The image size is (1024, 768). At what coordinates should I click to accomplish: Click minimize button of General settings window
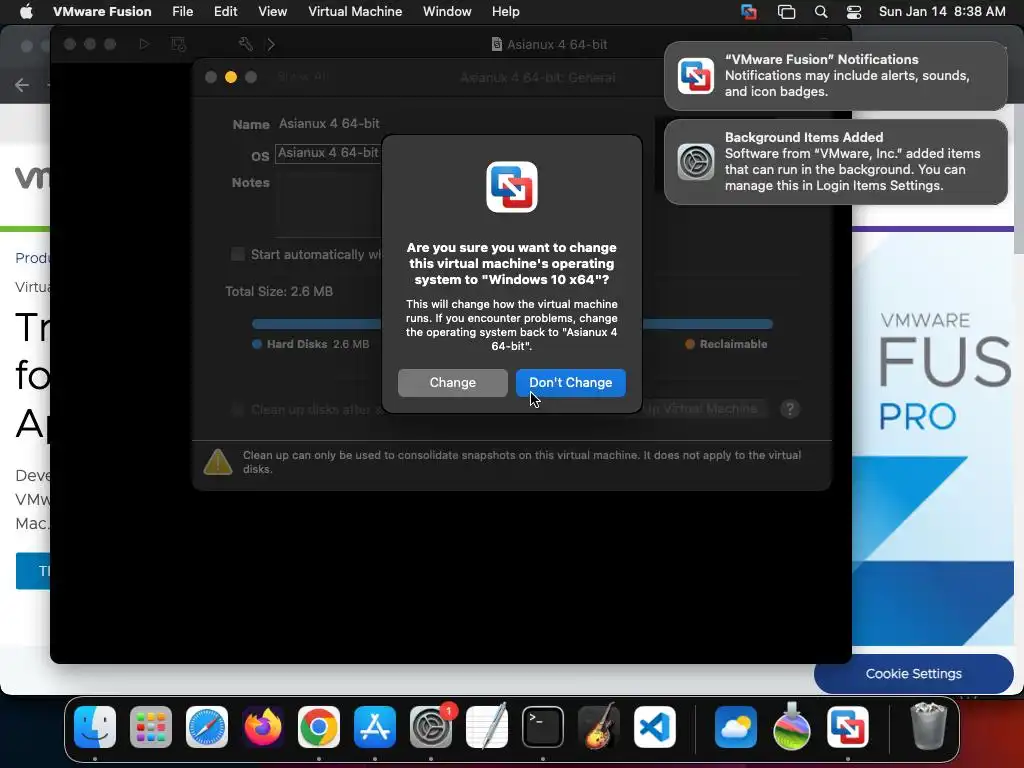[231, 77]
